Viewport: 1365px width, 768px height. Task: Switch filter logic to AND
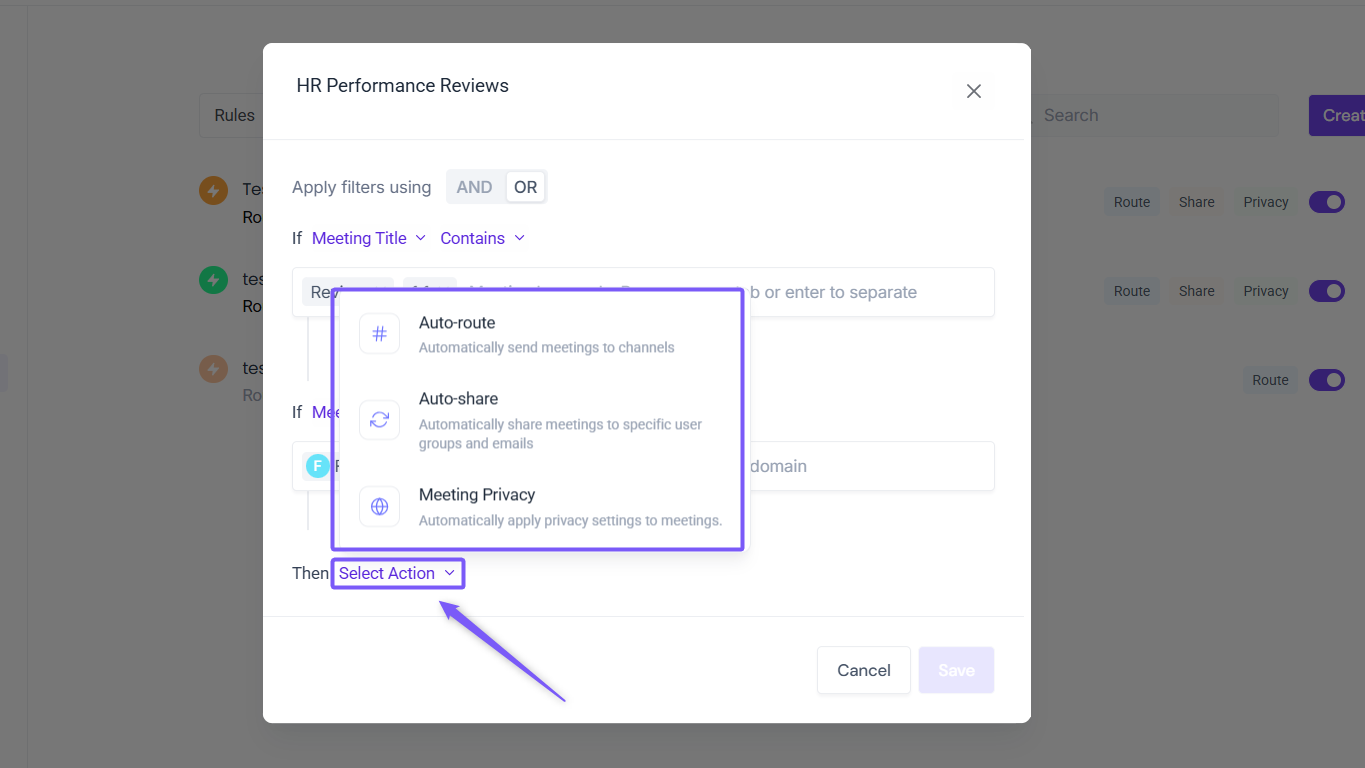click(474, 187)
